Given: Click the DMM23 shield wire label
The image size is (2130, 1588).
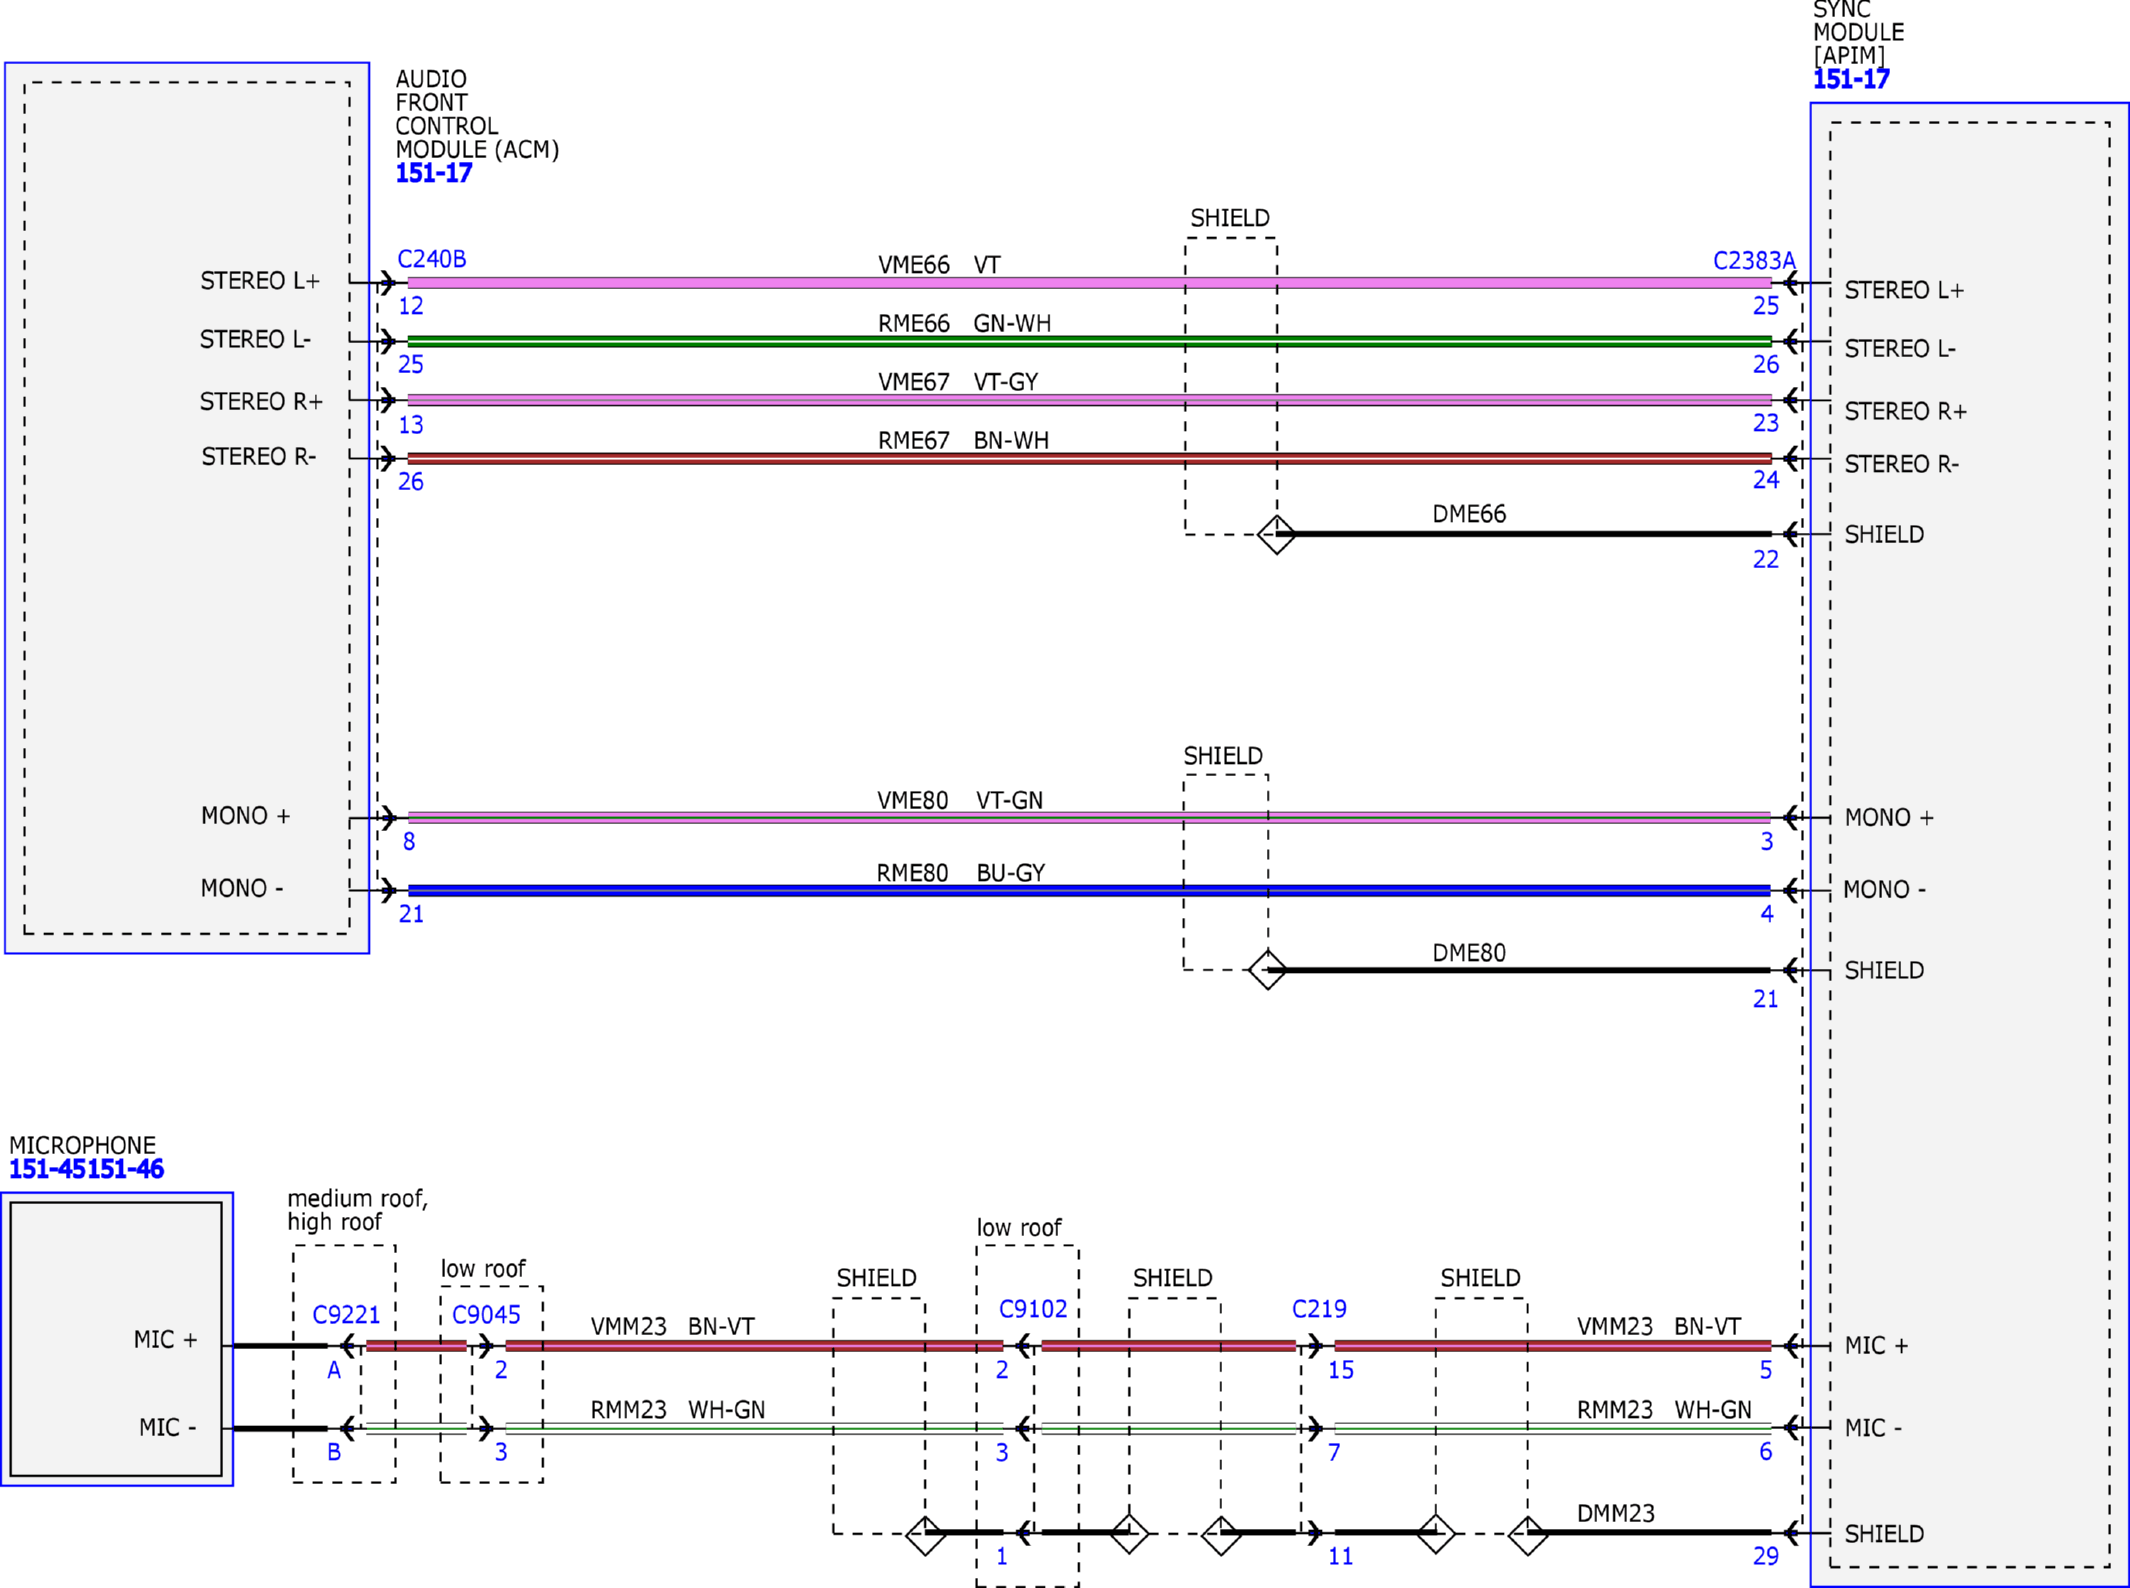Looking at the screenshot, I should (x=1615, y=1513).
